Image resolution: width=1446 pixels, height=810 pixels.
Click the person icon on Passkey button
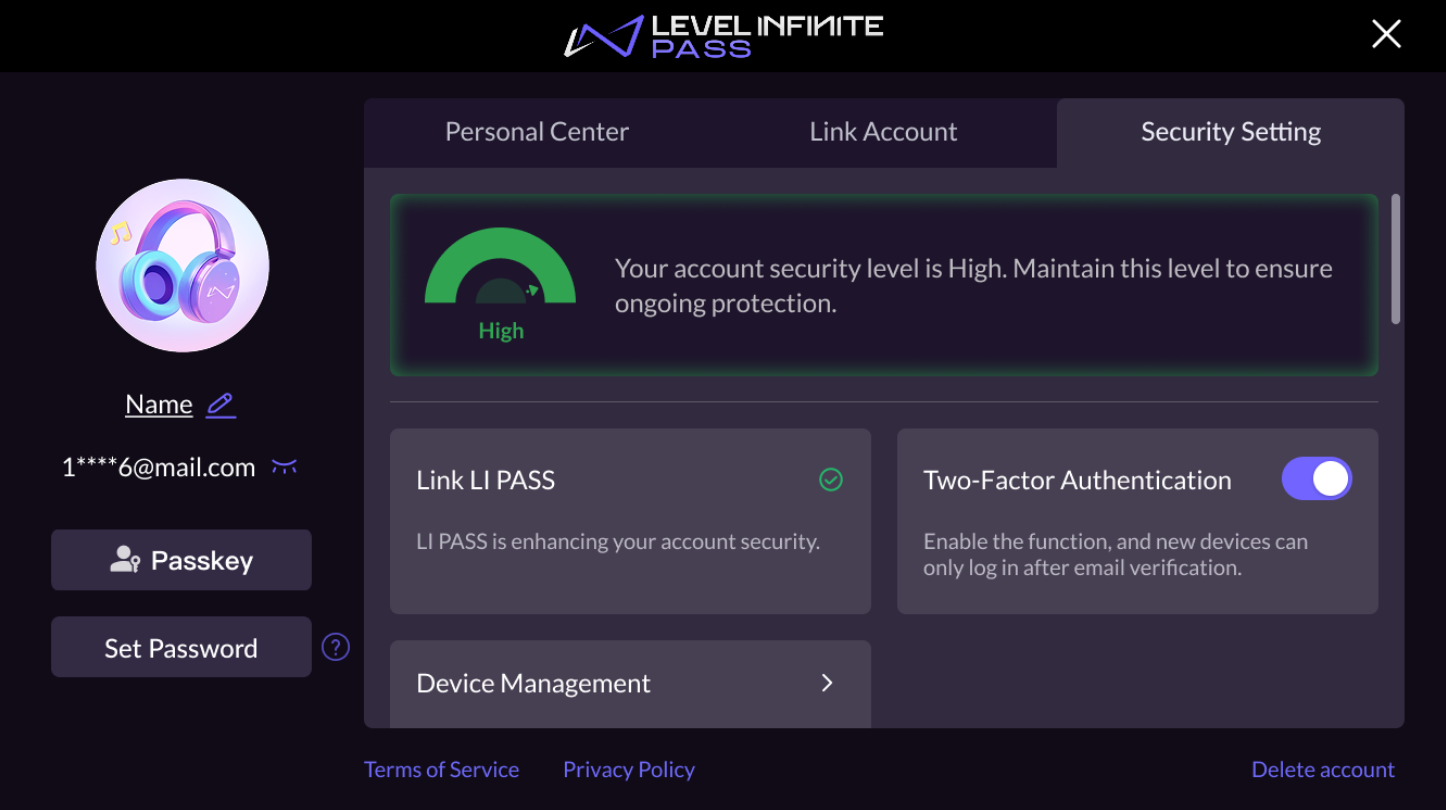click(123, 560)
